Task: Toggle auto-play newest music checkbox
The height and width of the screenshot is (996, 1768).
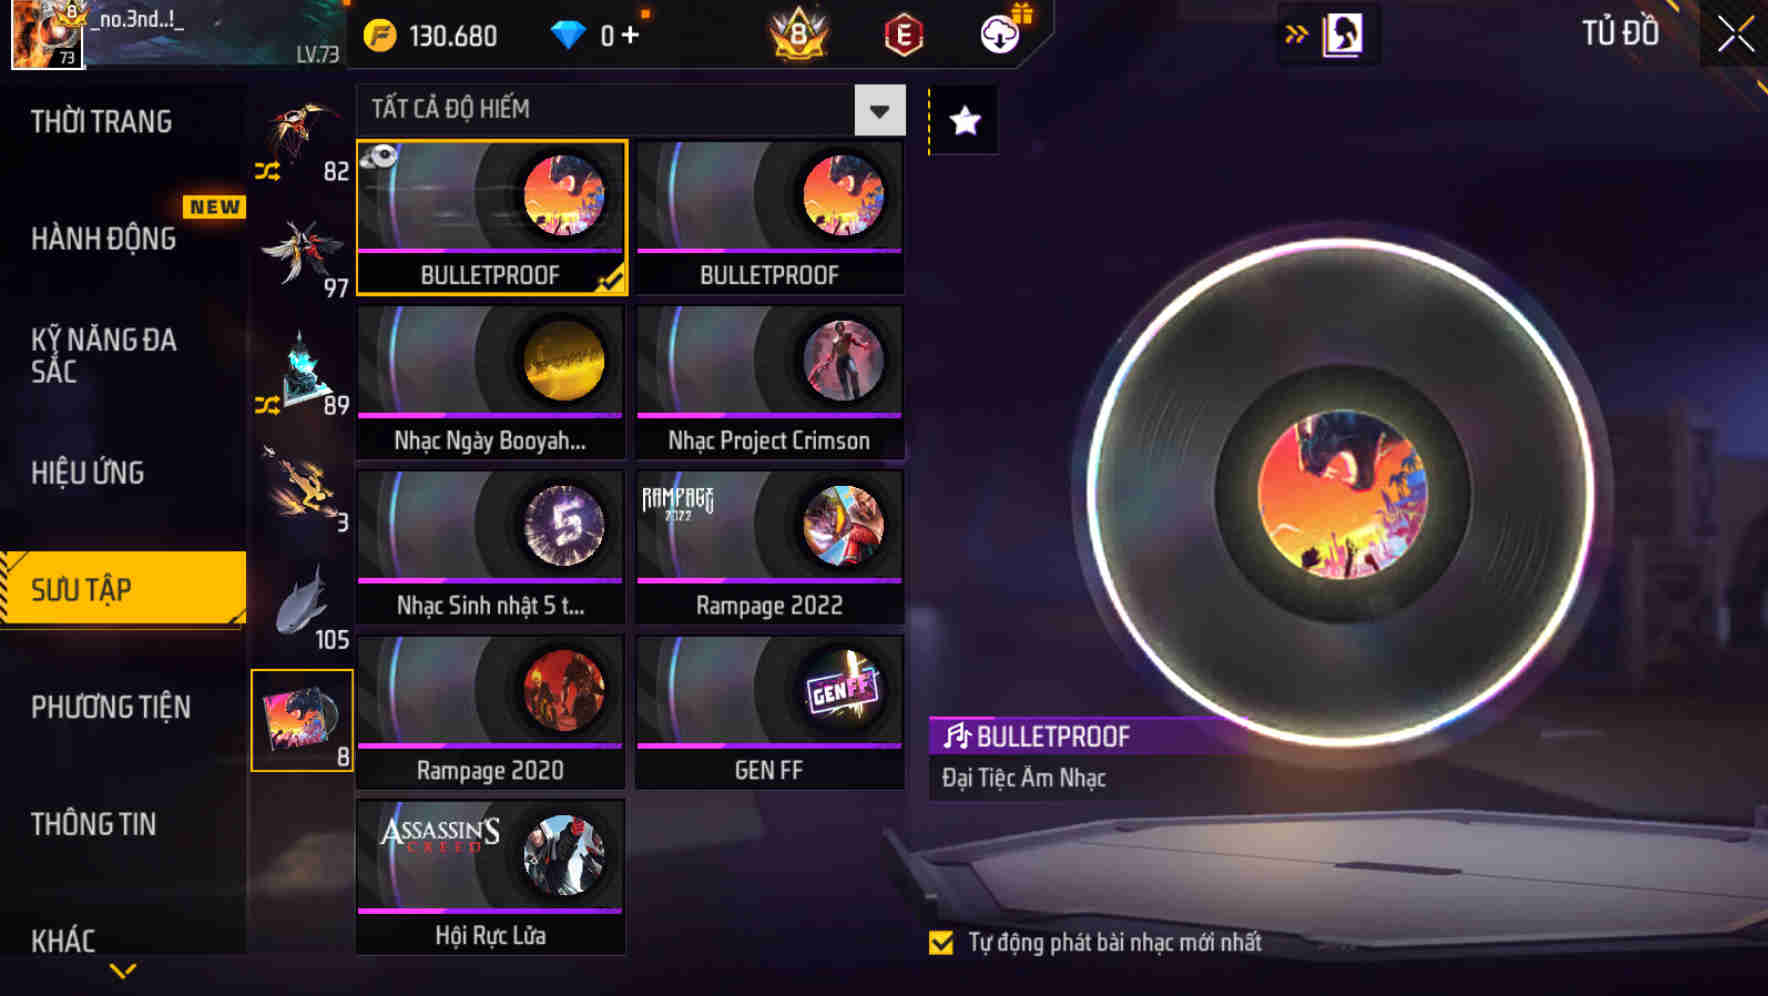Action: 941,942
